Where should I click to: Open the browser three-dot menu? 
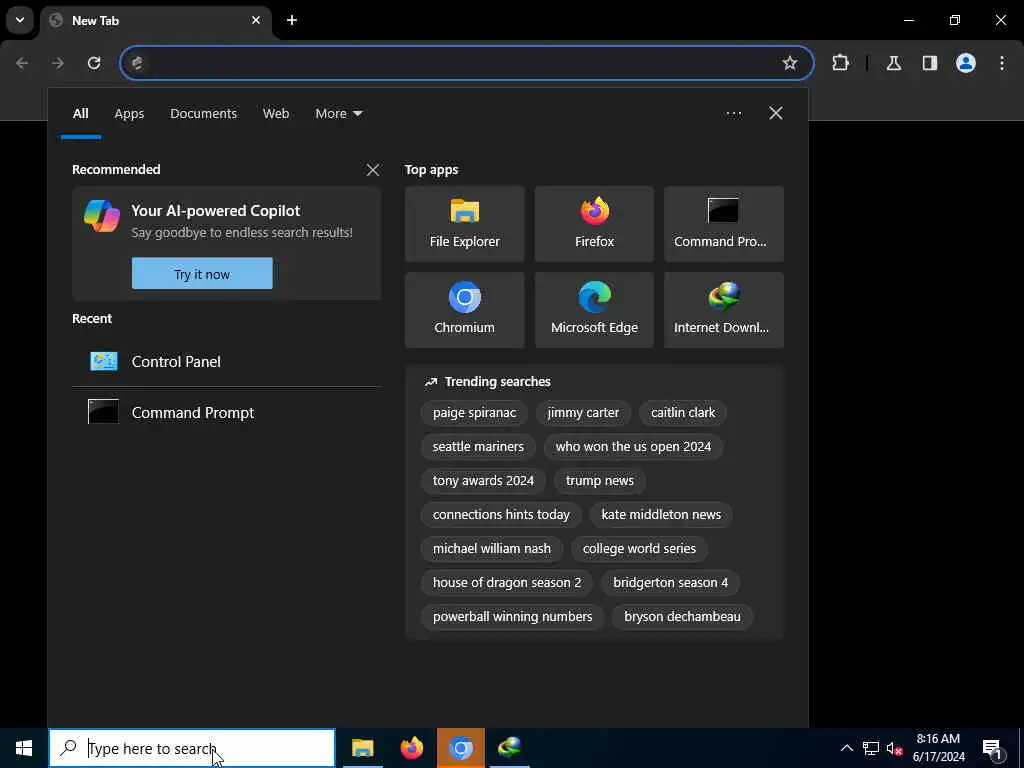pyautogui.click(x=1002, y=63)
